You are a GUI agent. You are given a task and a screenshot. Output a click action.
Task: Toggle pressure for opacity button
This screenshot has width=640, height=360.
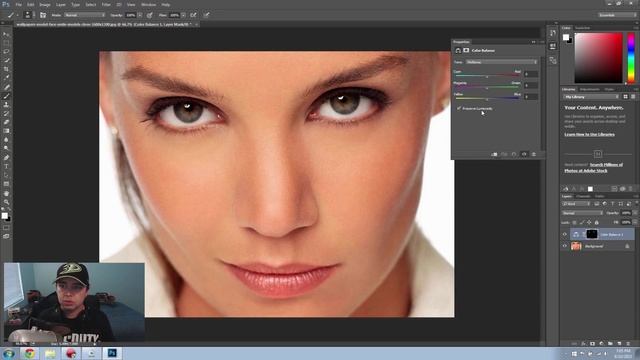pos(150,15)
